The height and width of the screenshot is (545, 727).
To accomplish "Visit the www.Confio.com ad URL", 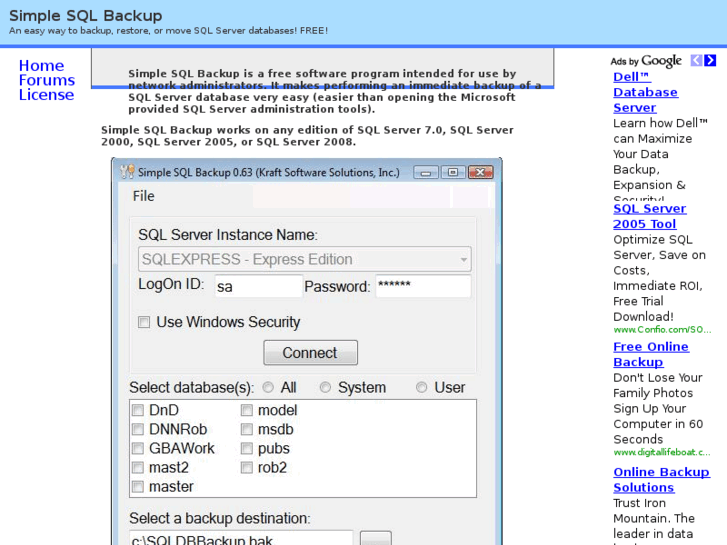I will pos(662,330).
